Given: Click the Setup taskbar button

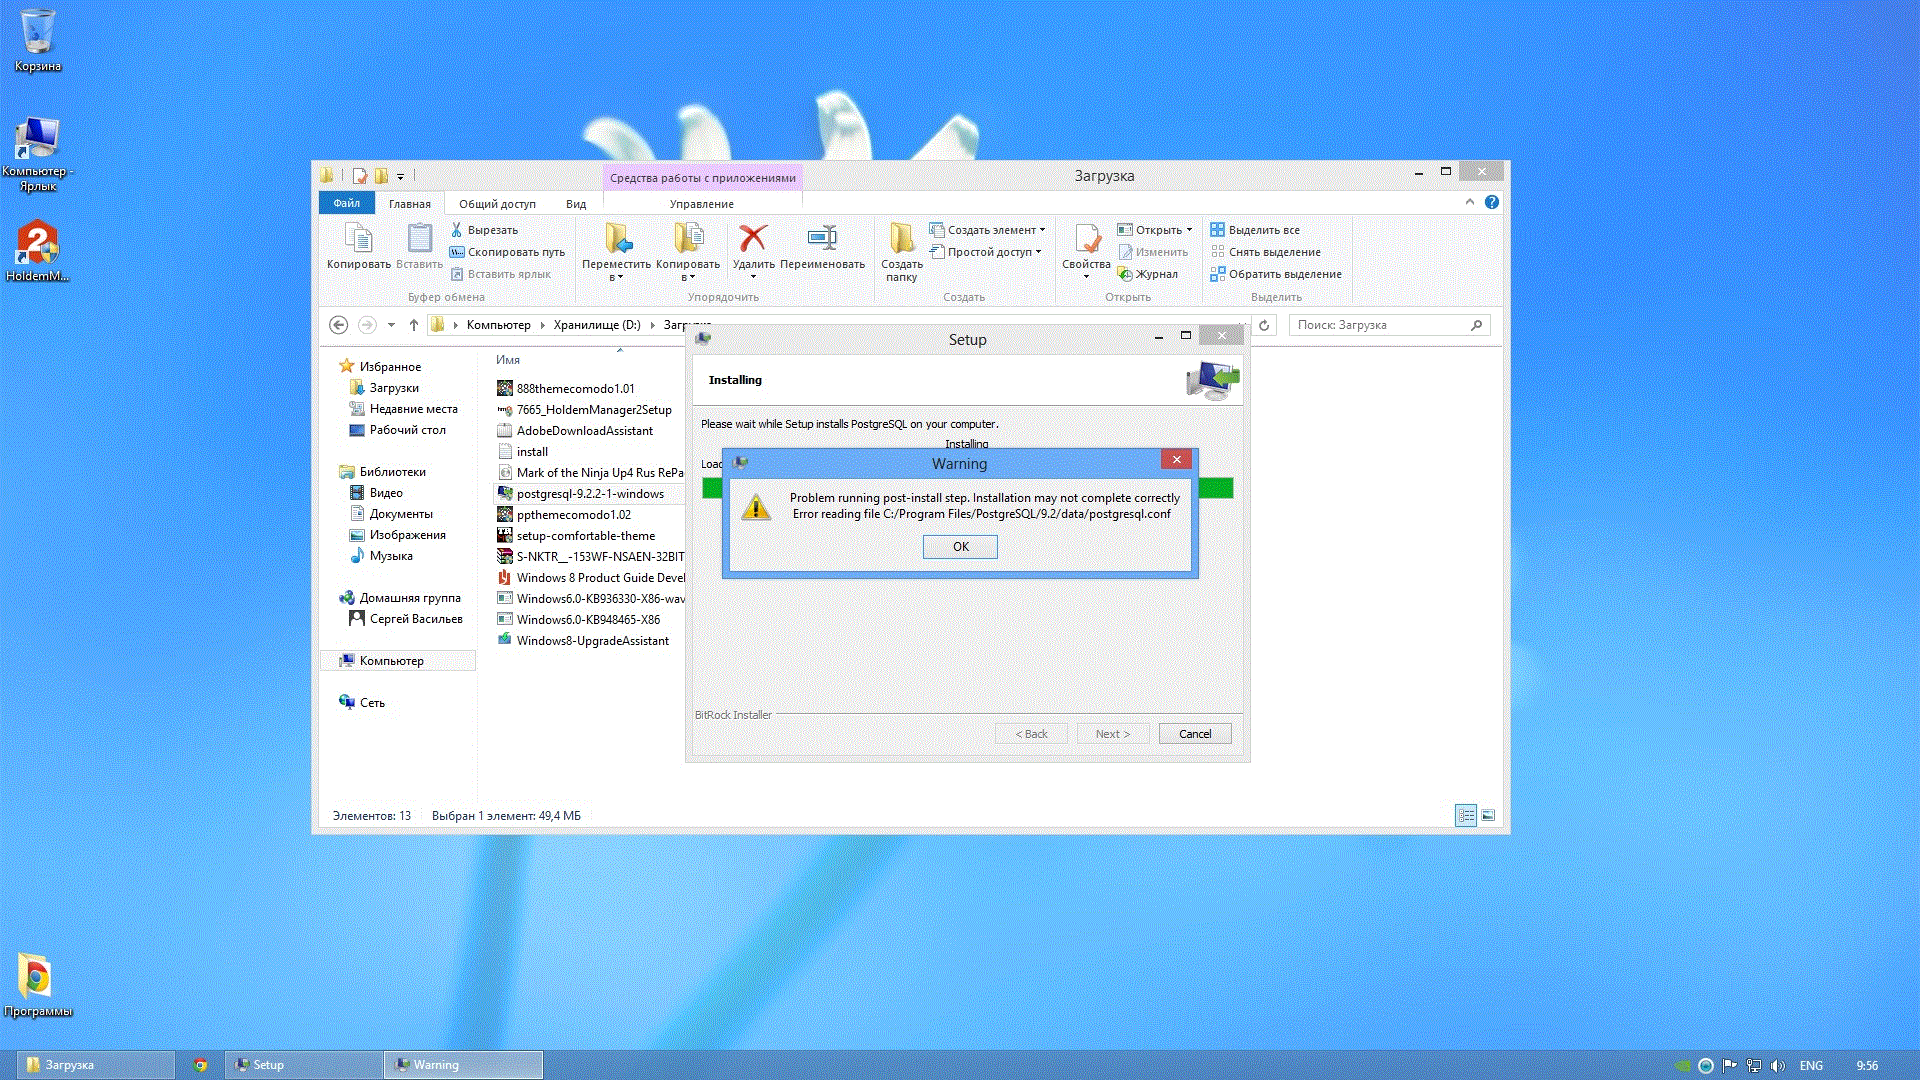Looking at the screenshot, I should tap(304, 1065).
